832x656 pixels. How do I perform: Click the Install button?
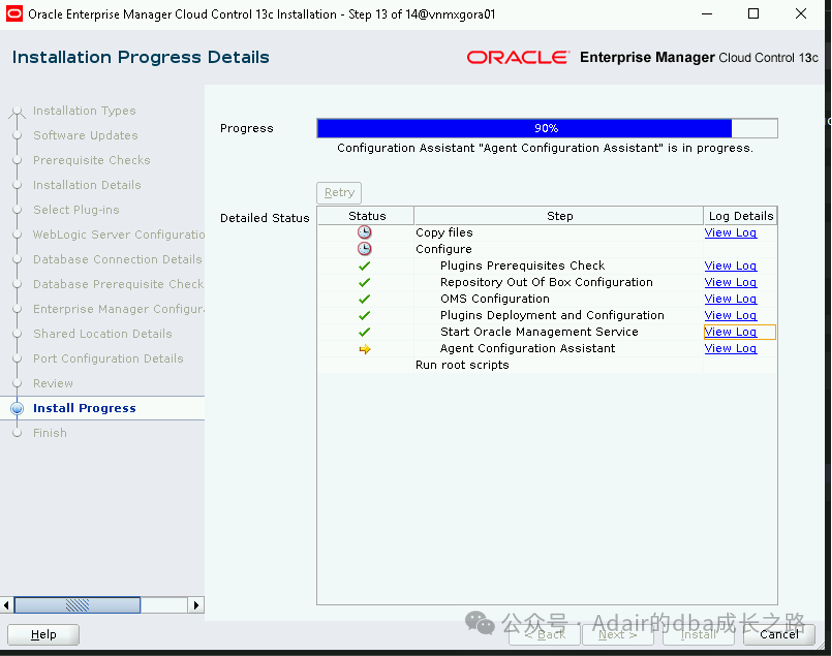click(698, 634)
